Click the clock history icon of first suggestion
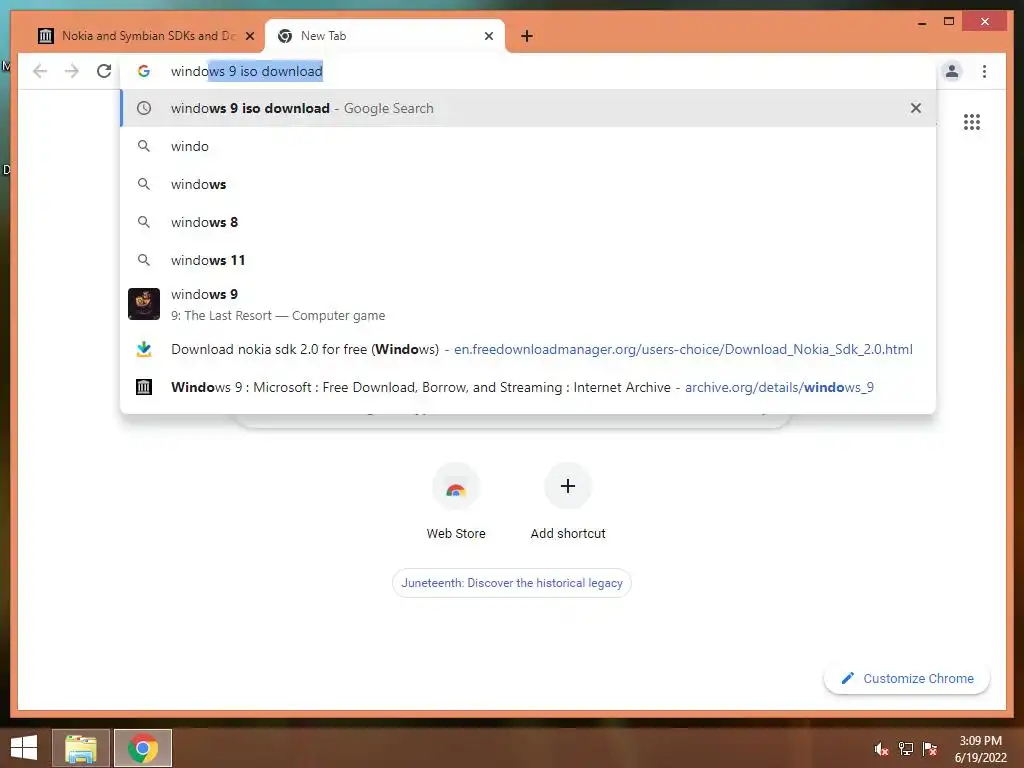Image resolution: width=1024 pixels, height=768 pixels. pos(144,108)
